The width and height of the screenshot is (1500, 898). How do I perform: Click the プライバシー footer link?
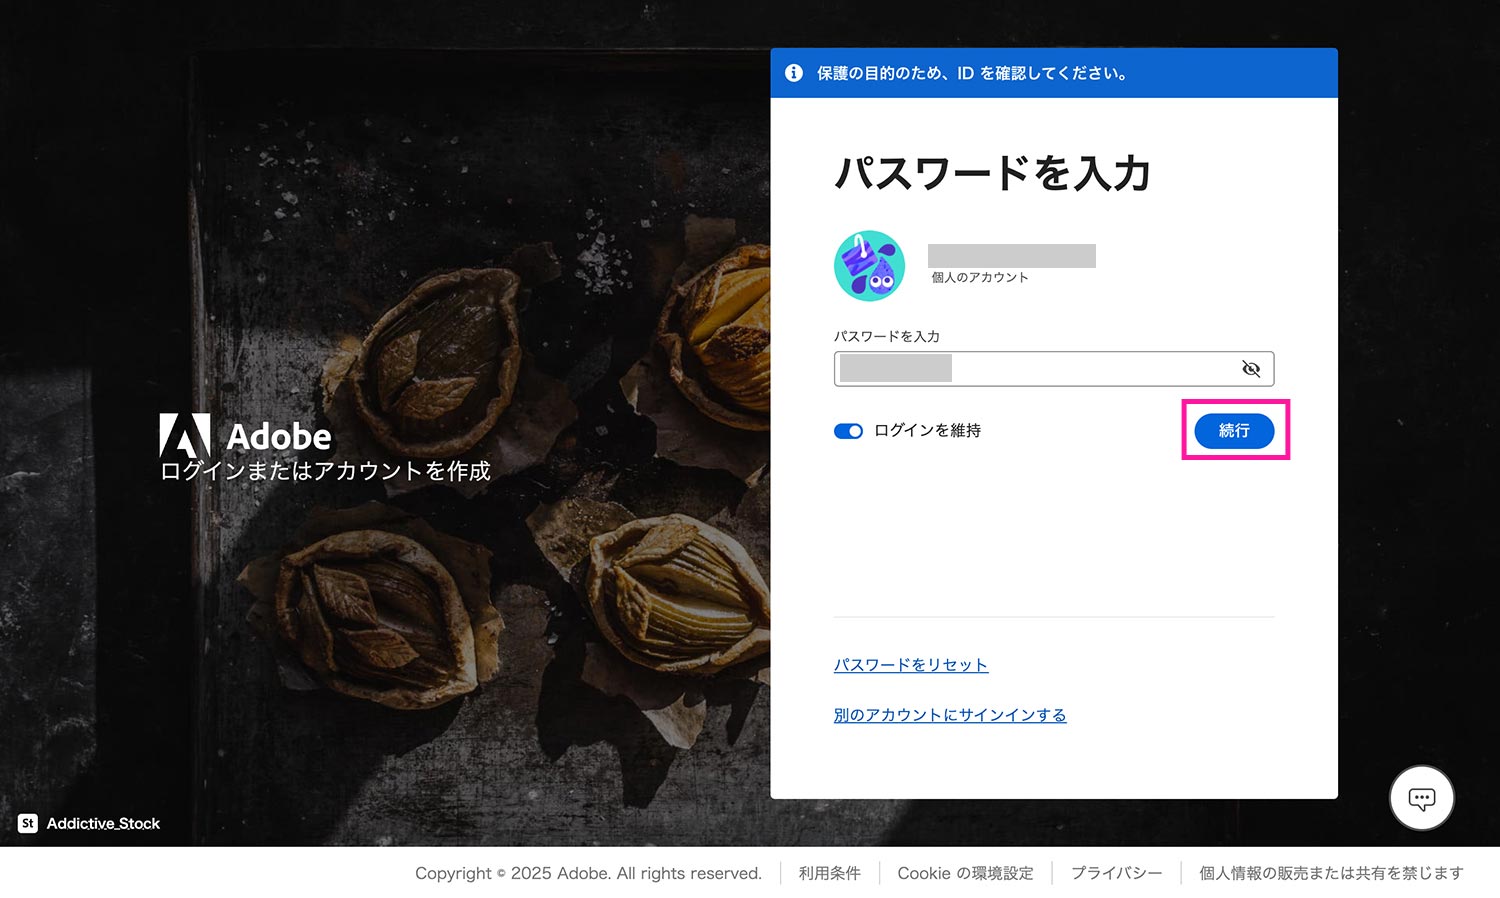click(x=1116, y=872)
